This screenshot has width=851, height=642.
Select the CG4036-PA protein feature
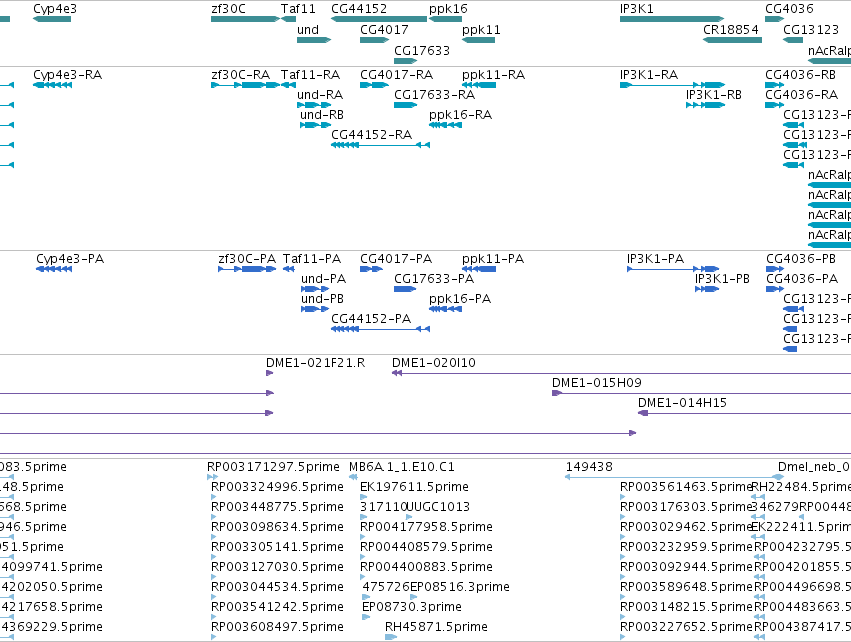(775, 289)
